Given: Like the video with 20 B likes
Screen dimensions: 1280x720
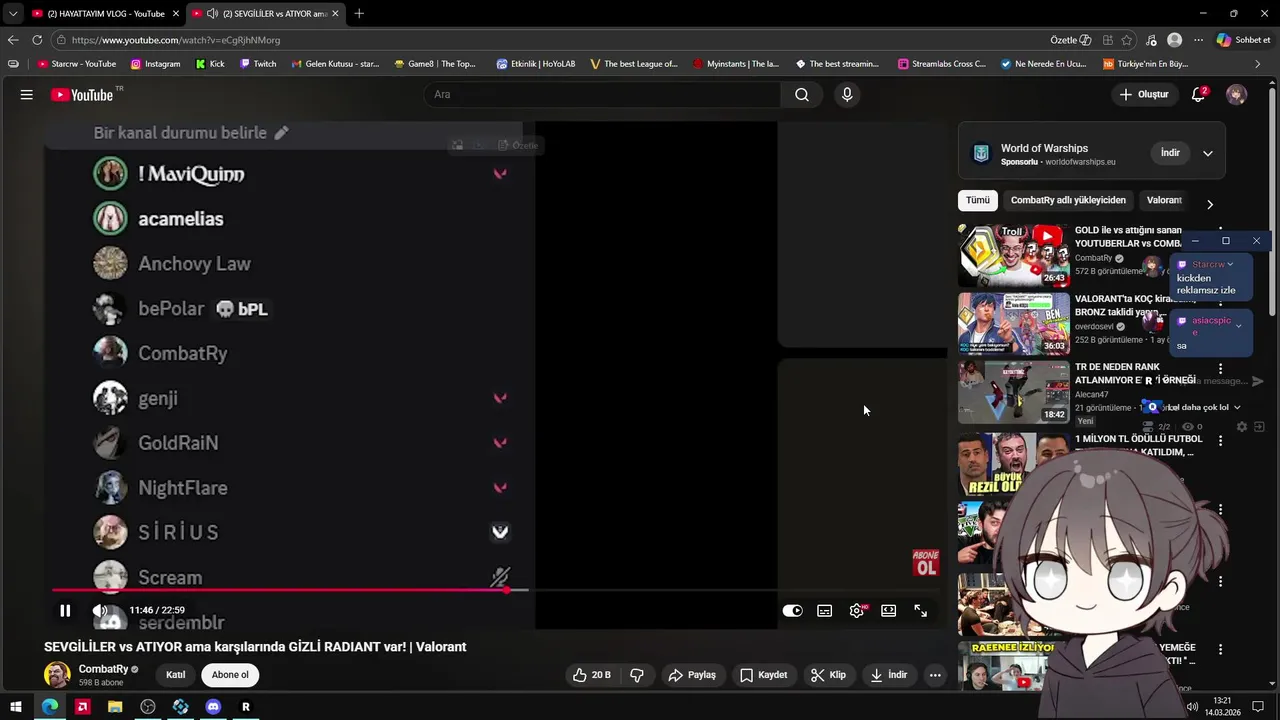Looking at the screenshot, I should [x=591, y=675].
